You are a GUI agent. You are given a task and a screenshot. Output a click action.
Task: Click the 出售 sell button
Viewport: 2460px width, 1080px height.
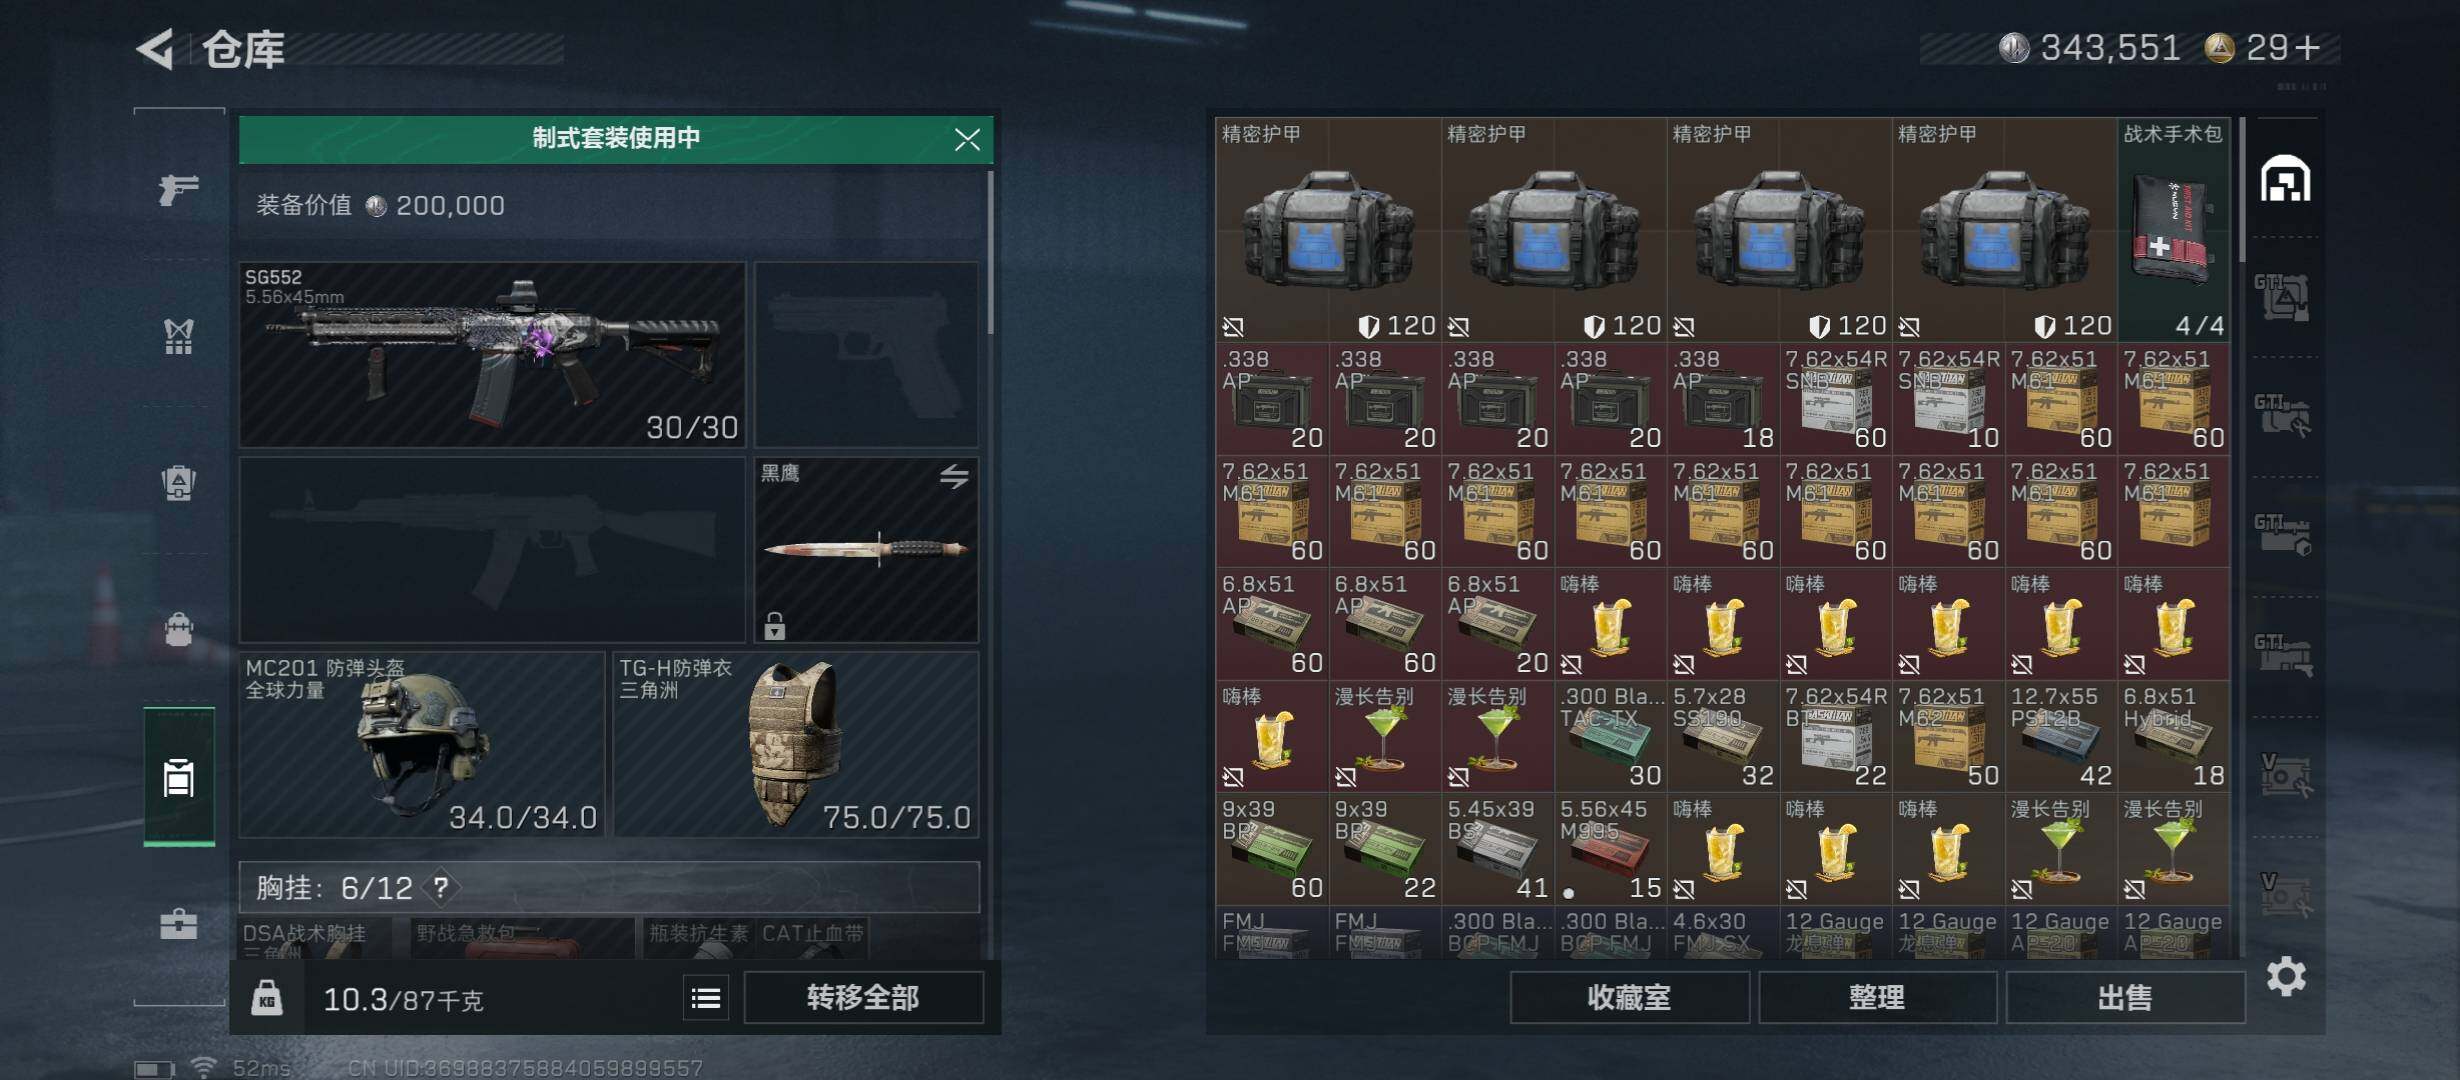click(x=2125, y=997)
